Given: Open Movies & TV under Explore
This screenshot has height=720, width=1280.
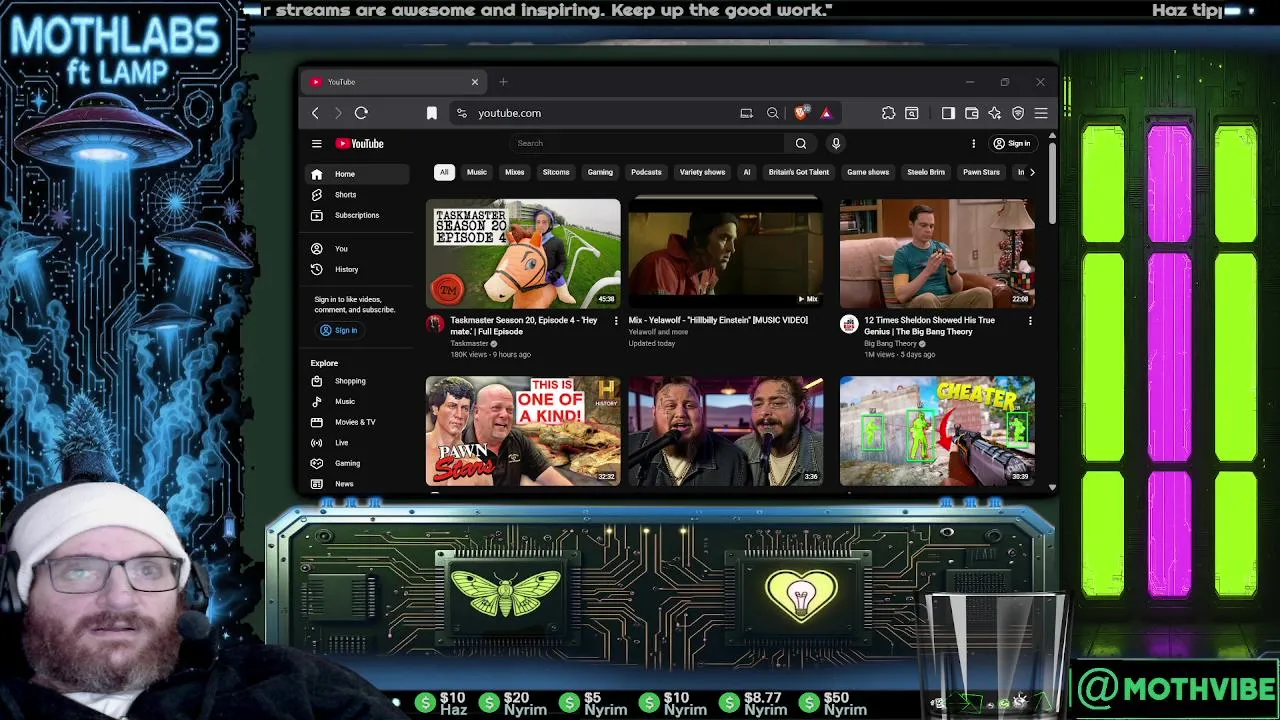Looking at the screenshot, I should click(357, 422).
